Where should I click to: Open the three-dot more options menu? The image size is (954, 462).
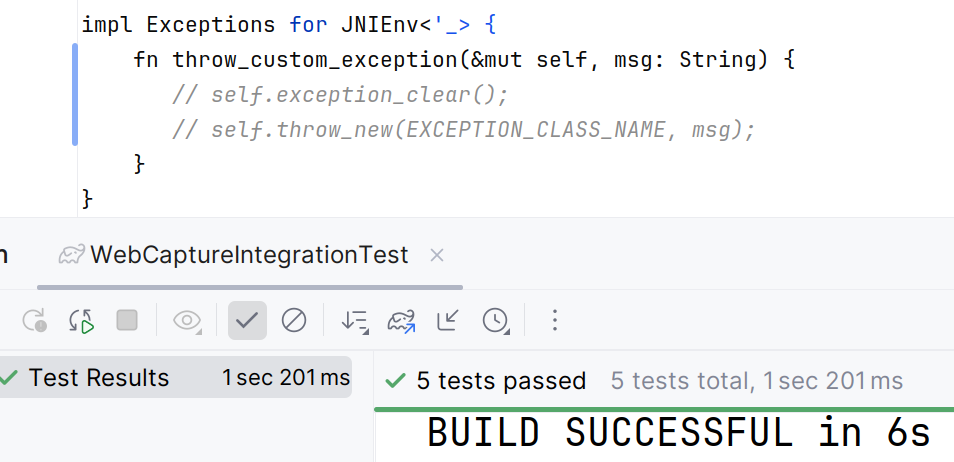point(554,320)
